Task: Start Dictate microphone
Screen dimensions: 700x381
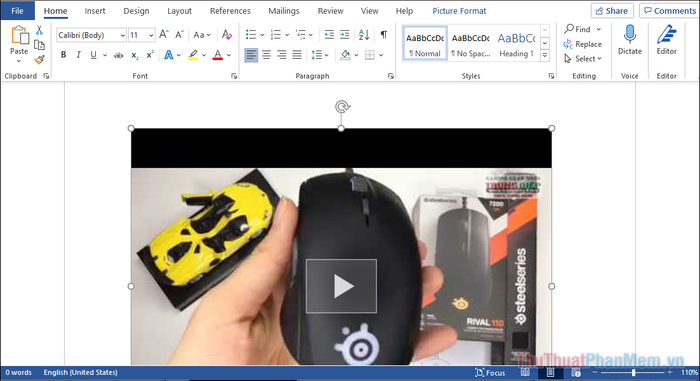Action: click(x=629, y=40)
